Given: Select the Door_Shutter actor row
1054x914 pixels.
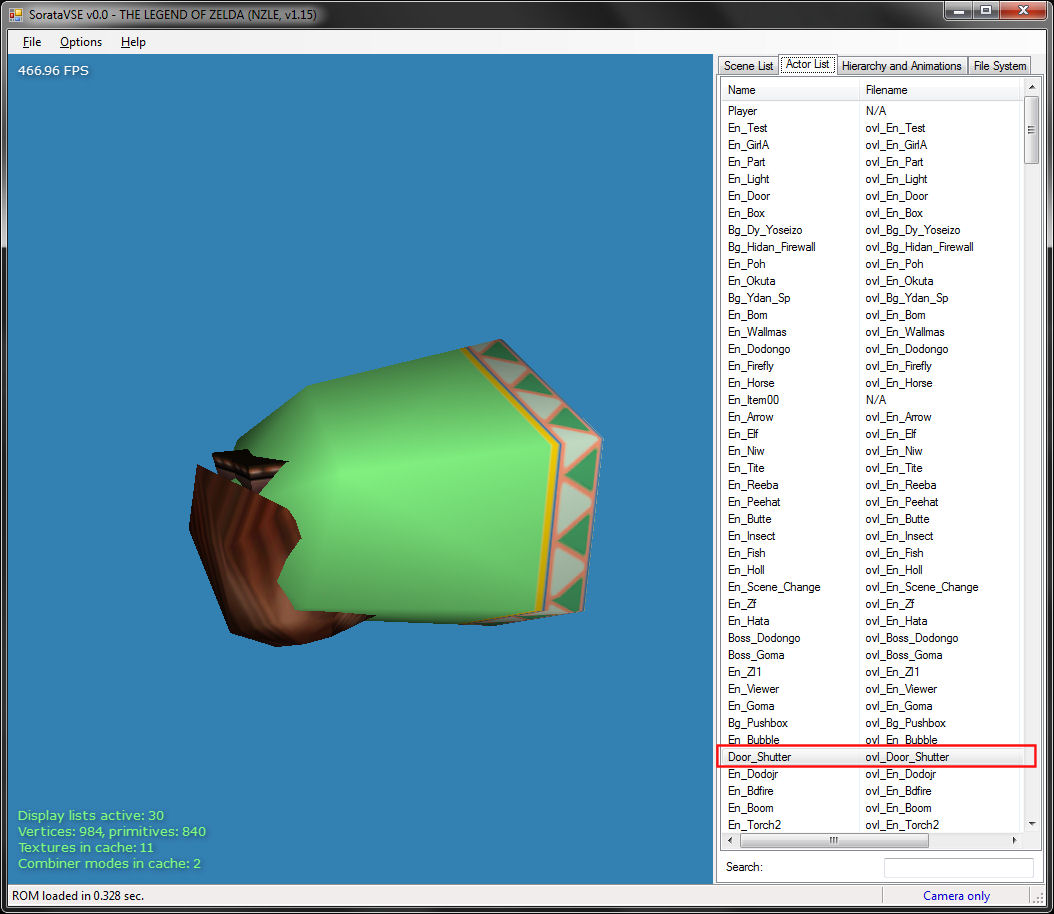Looking at the screenshot, I should coord(873,757).
